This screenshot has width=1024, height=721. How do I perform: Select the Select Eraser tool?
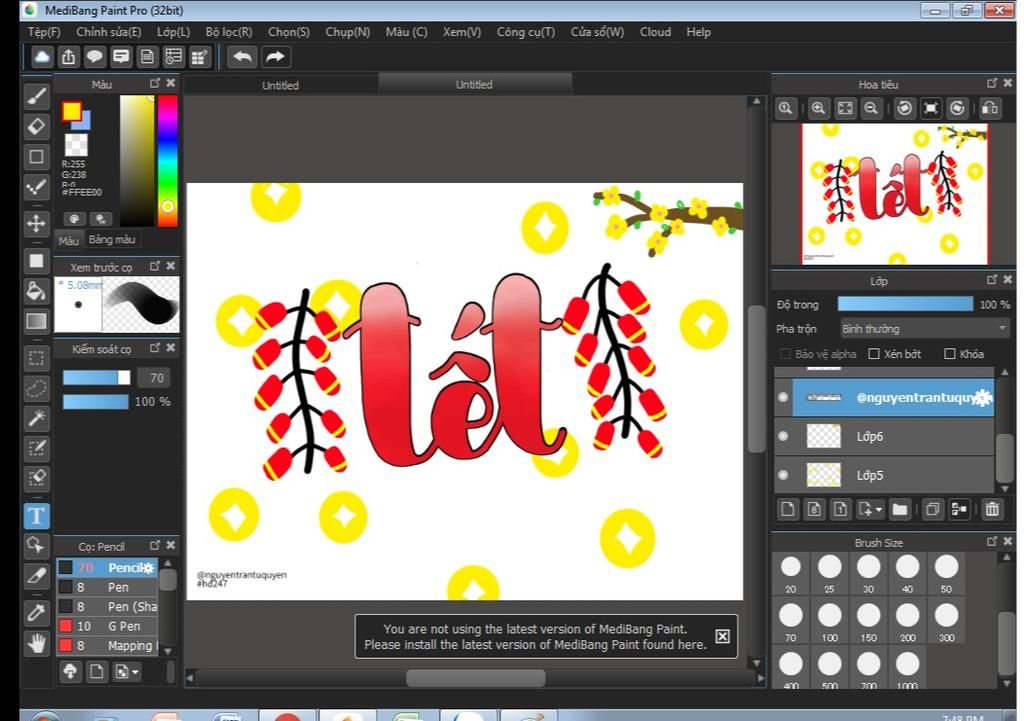[37, 478]
